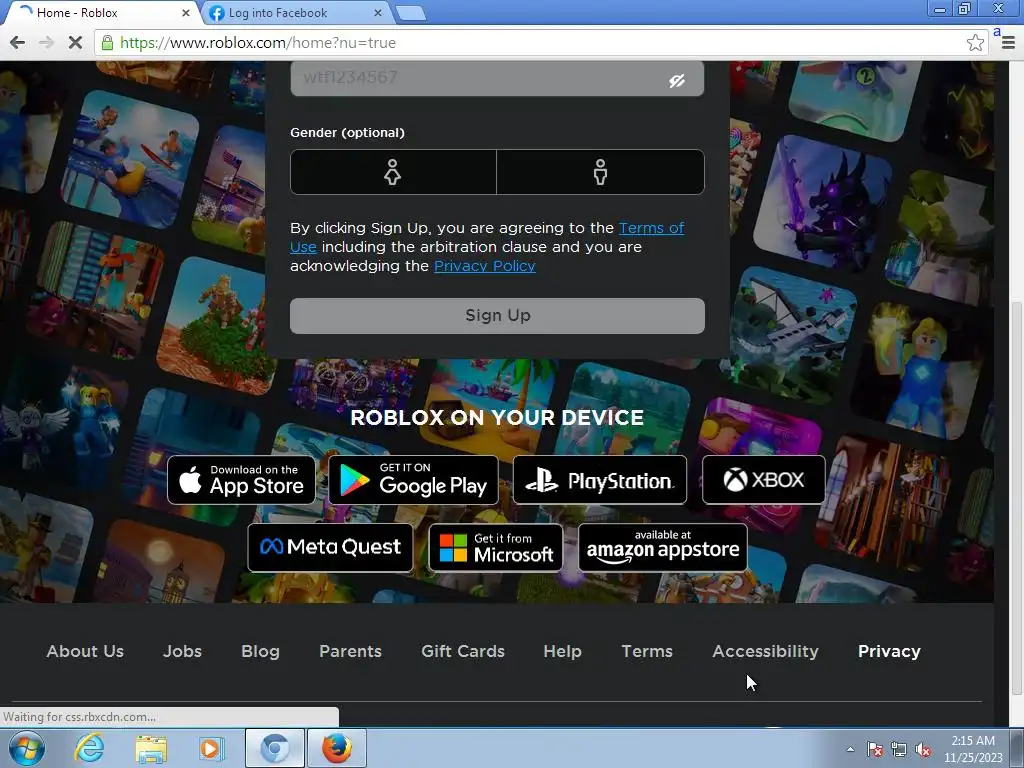Image resolution: width=1024 pixels, height=768 pixels.
Task: Click the Action Center flag tray icon
Action: (x=875, y=750)
